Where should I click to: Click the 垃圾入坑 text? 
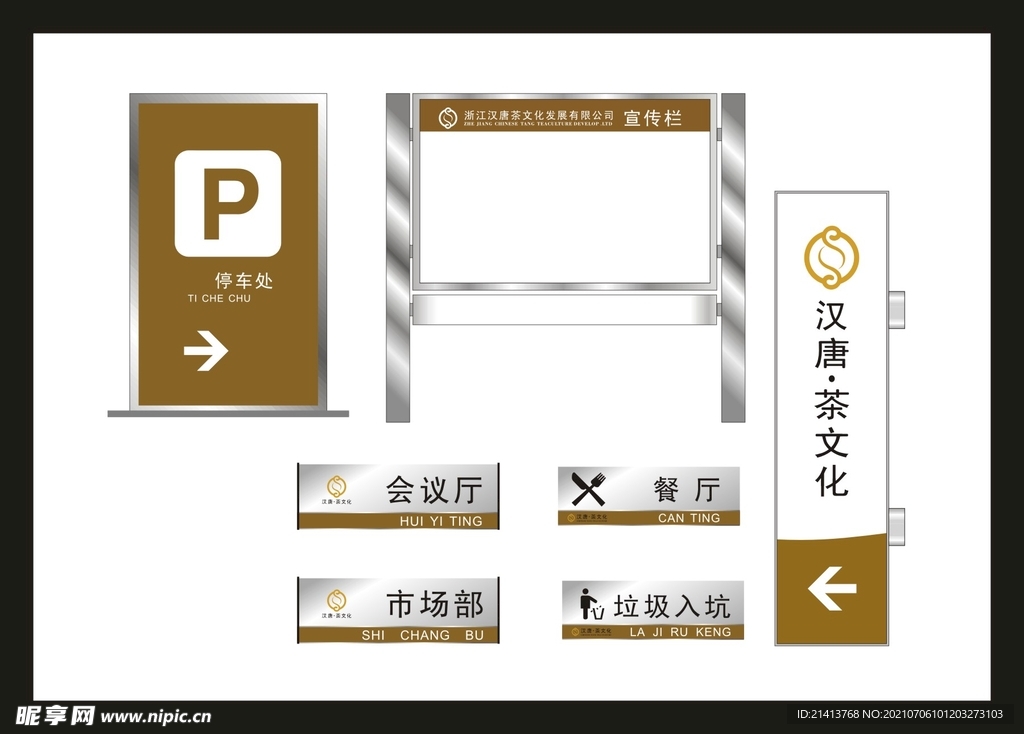coord(672,606)
